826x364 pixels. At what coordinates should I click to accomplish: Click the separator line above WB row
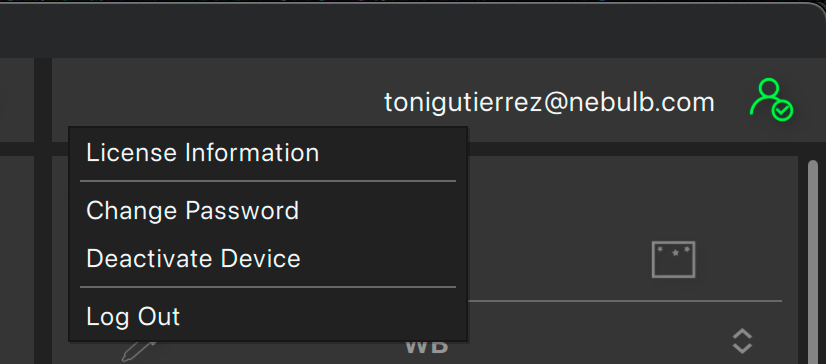coord(624,301)
